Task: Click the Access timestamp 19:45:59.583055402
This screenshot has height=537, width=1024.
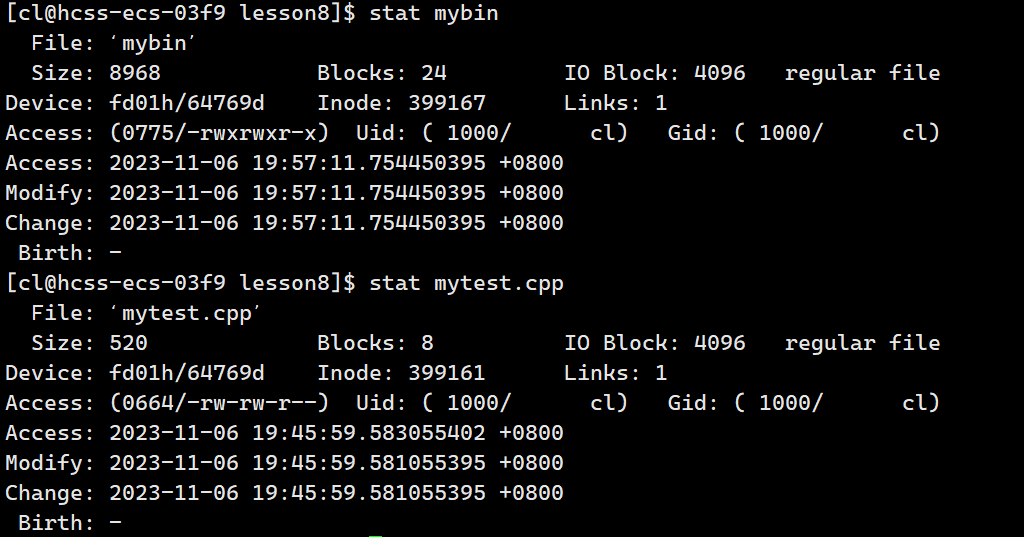Action: point(369,433)
